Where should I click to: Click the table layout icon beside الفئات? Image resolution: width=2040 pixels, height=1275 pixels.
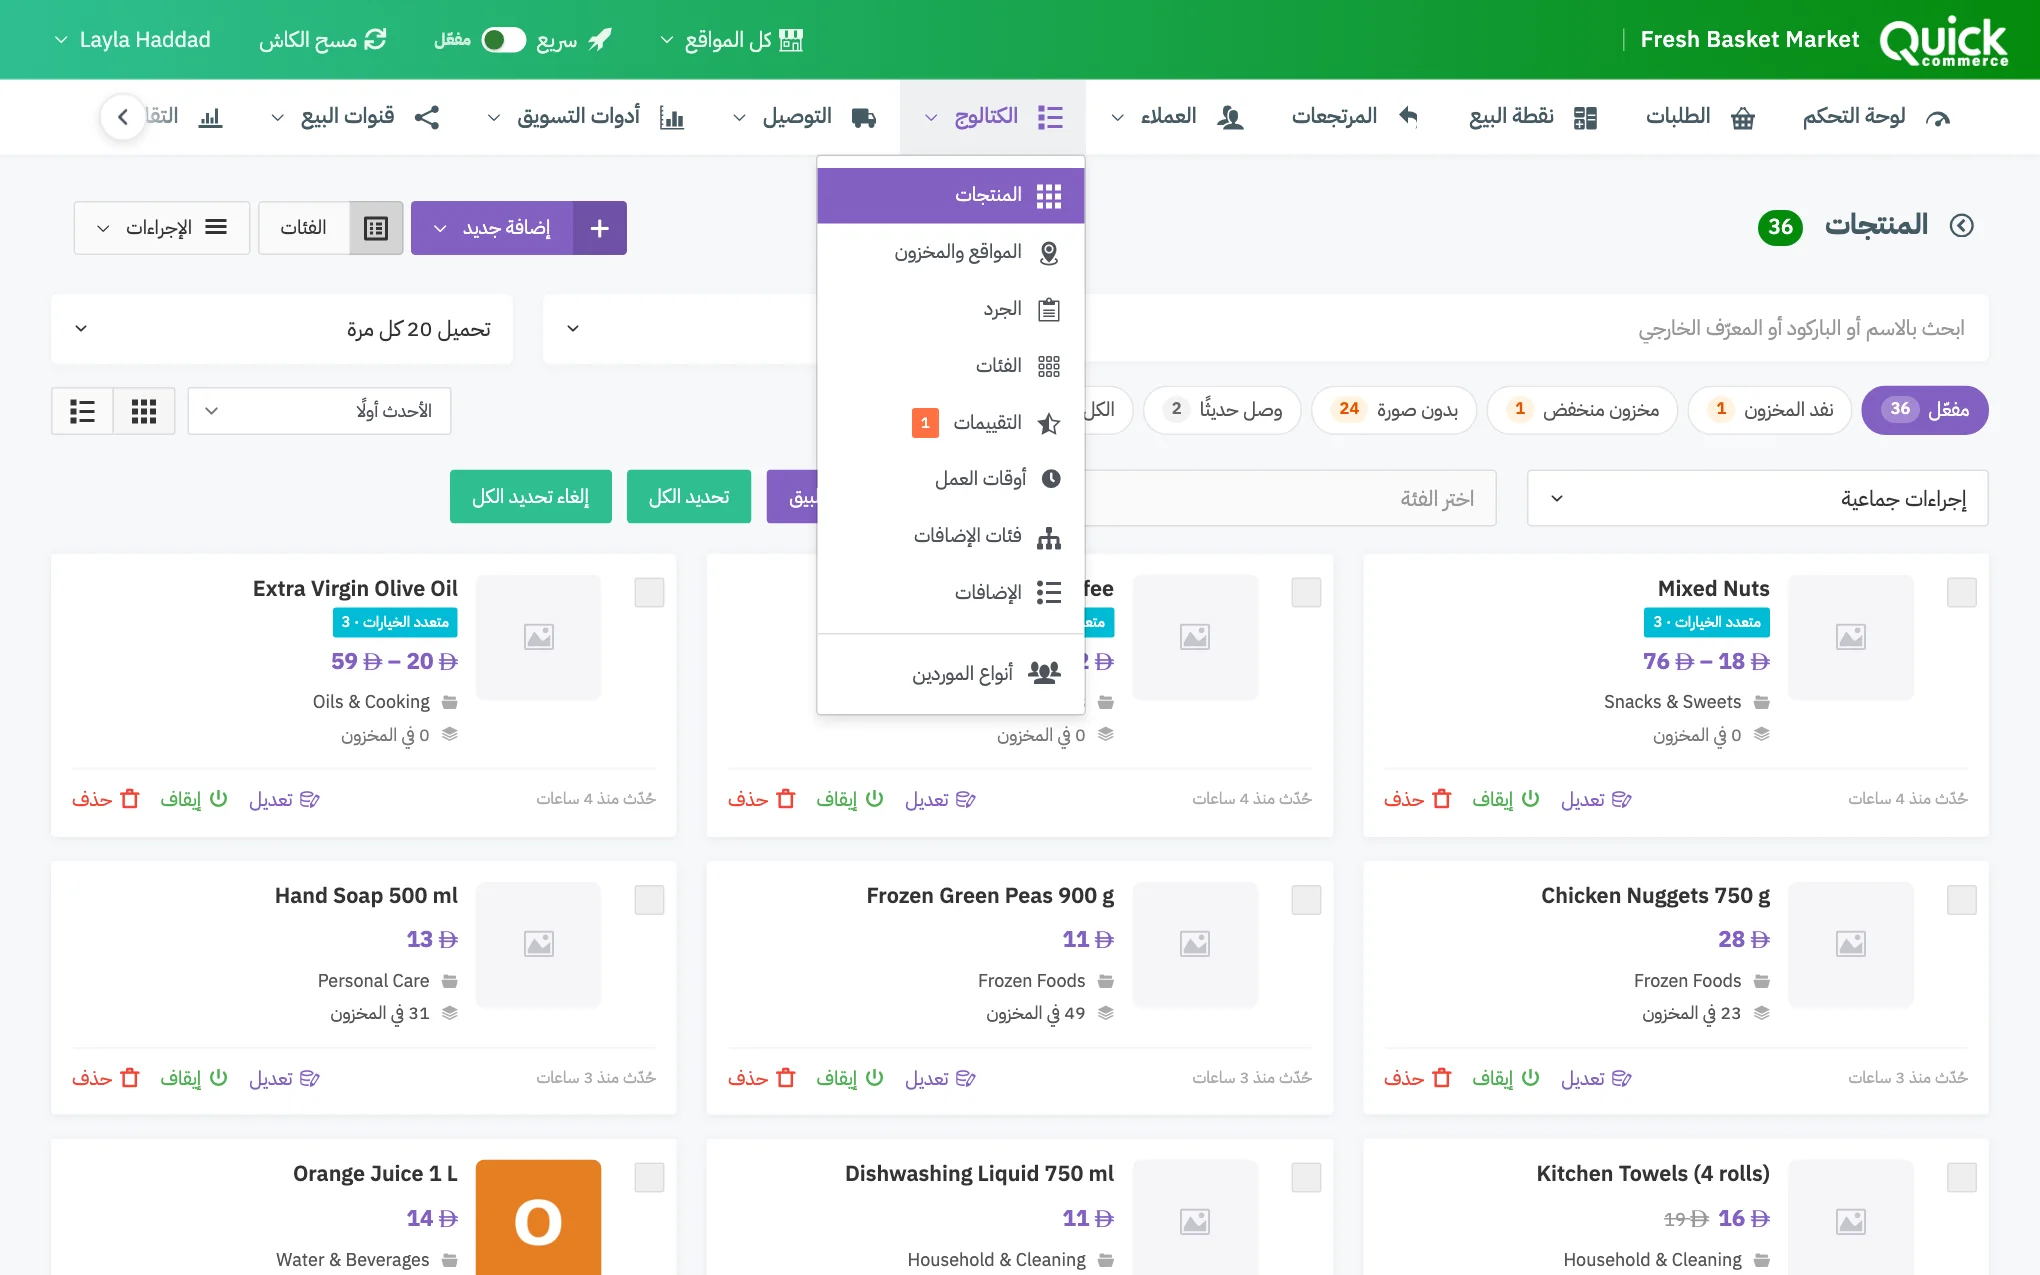tap(376, 228)
